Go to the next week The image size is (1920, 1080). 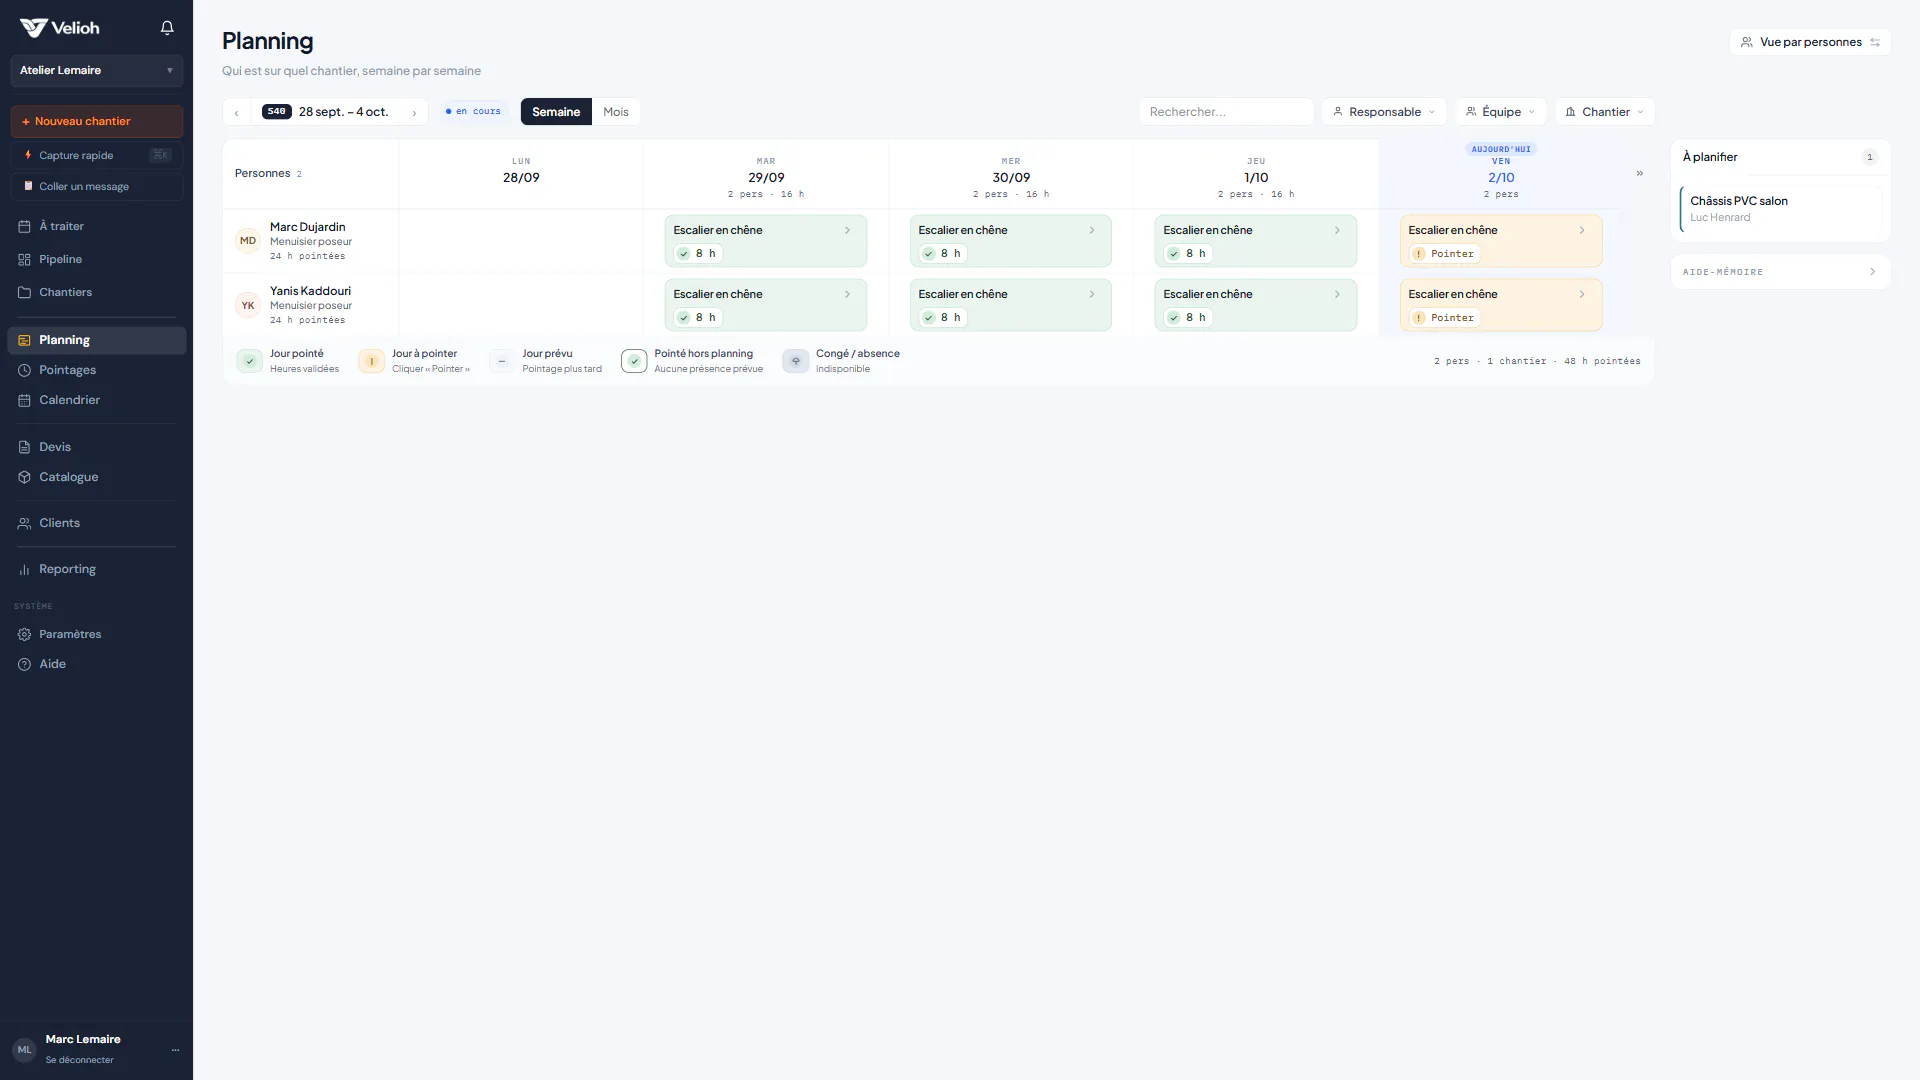tap(414, 112)
